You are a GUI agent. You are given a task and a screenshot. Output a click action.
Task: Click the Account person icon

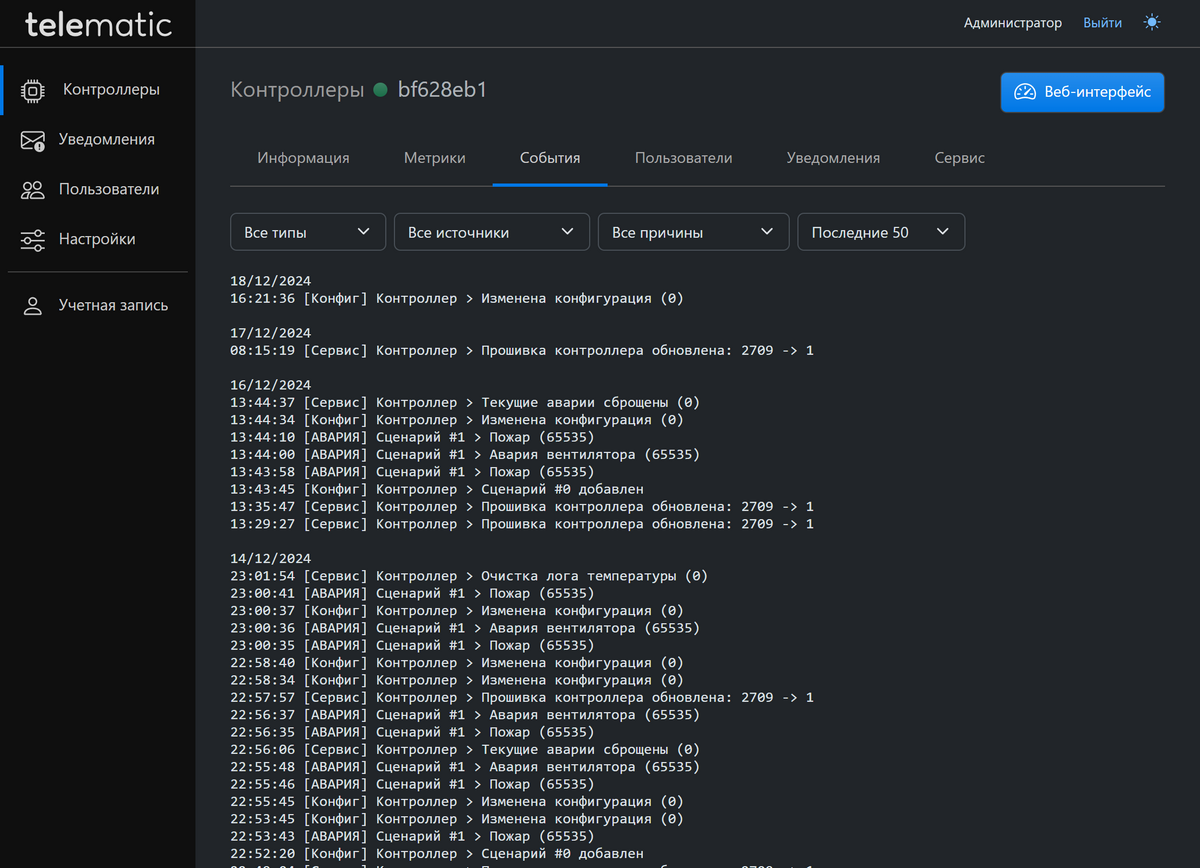coord(33,306)
